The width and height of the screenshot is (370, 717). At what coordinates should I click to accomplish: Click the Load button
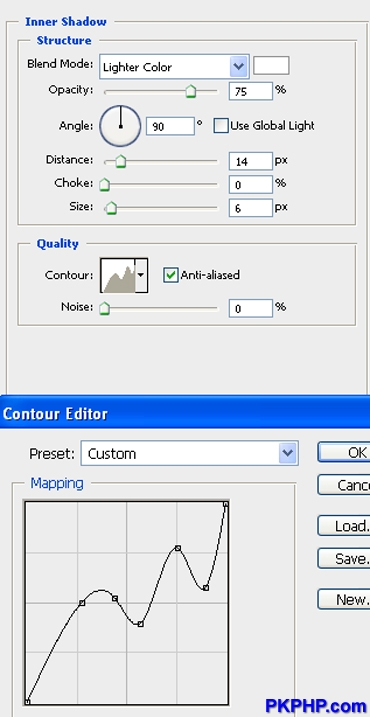344,526
